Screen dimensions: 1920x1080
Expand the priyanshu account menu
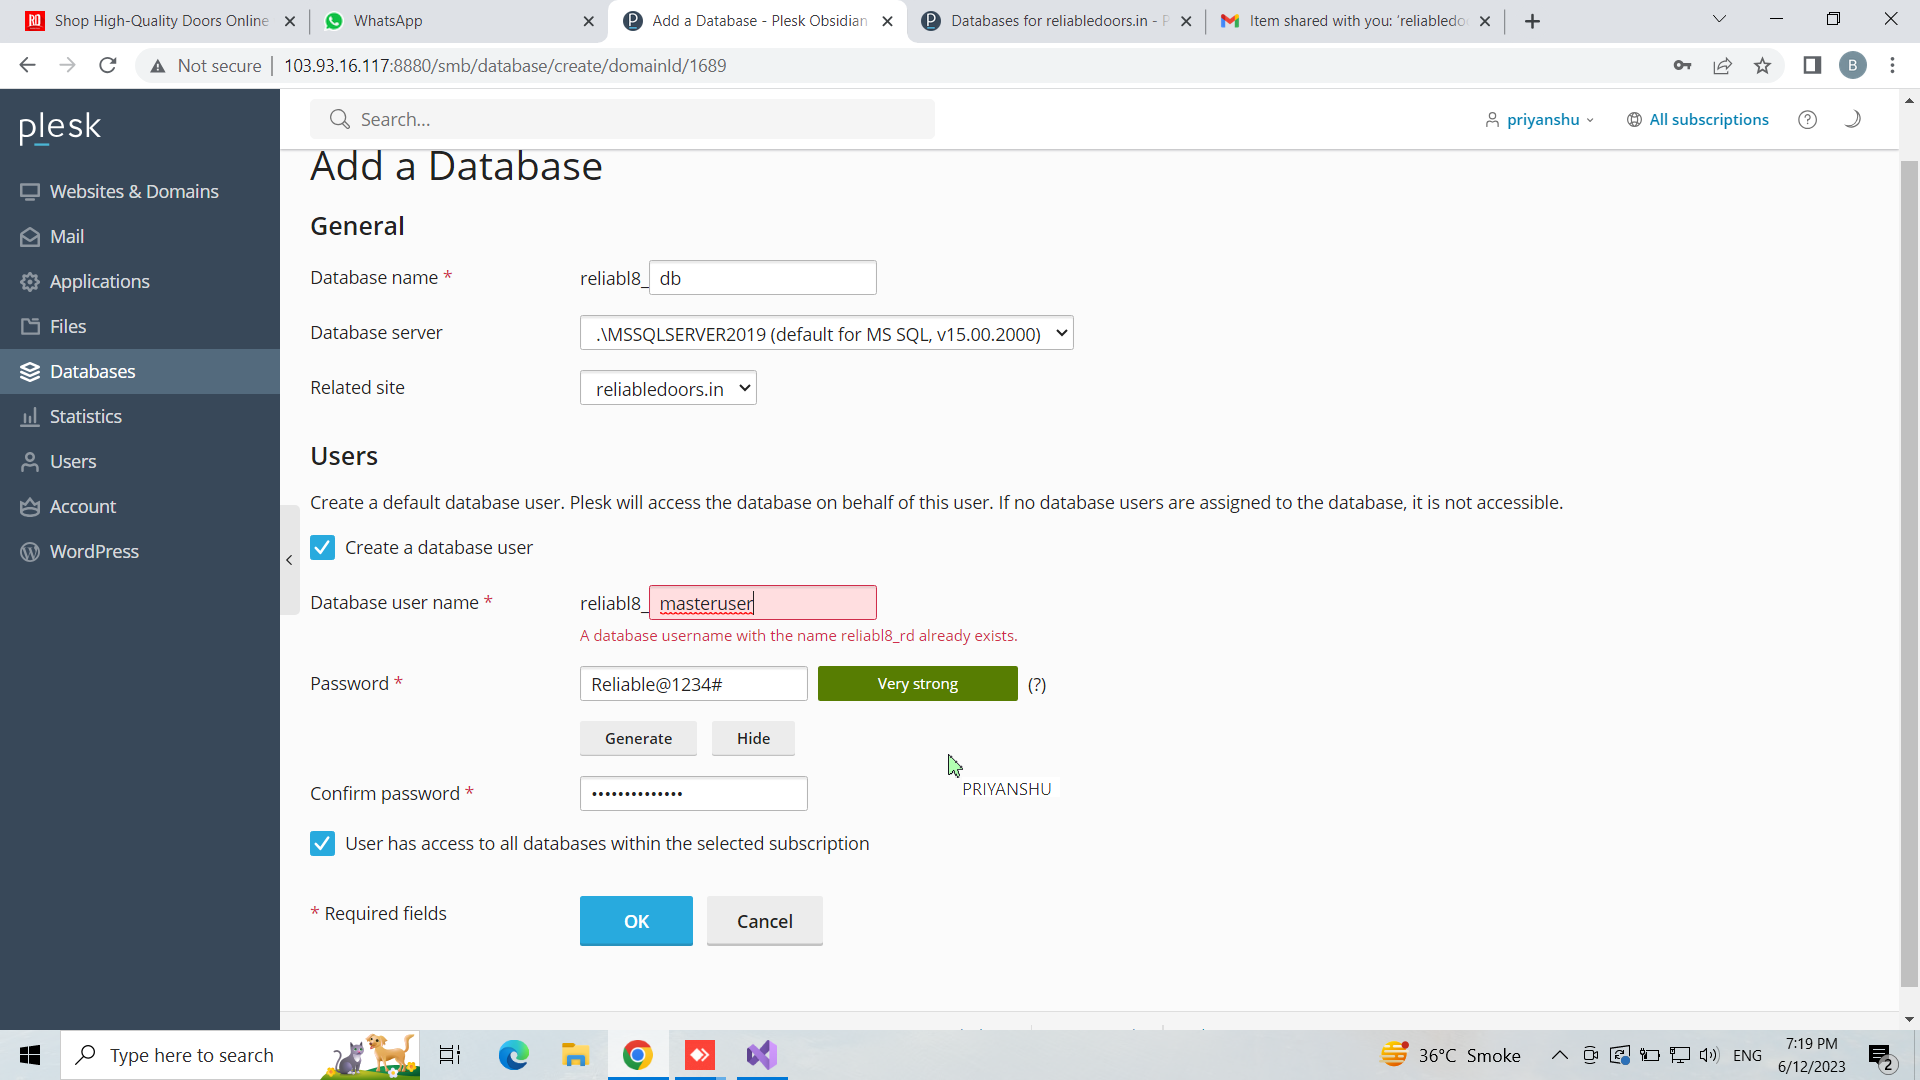coord(1541,120)
